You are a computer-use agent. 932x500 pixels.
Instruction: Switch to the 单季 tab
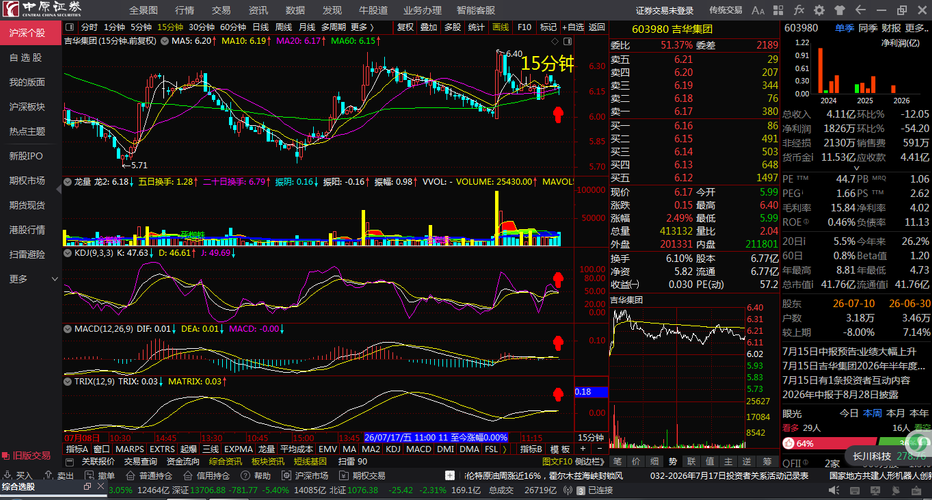coord(843,27)
